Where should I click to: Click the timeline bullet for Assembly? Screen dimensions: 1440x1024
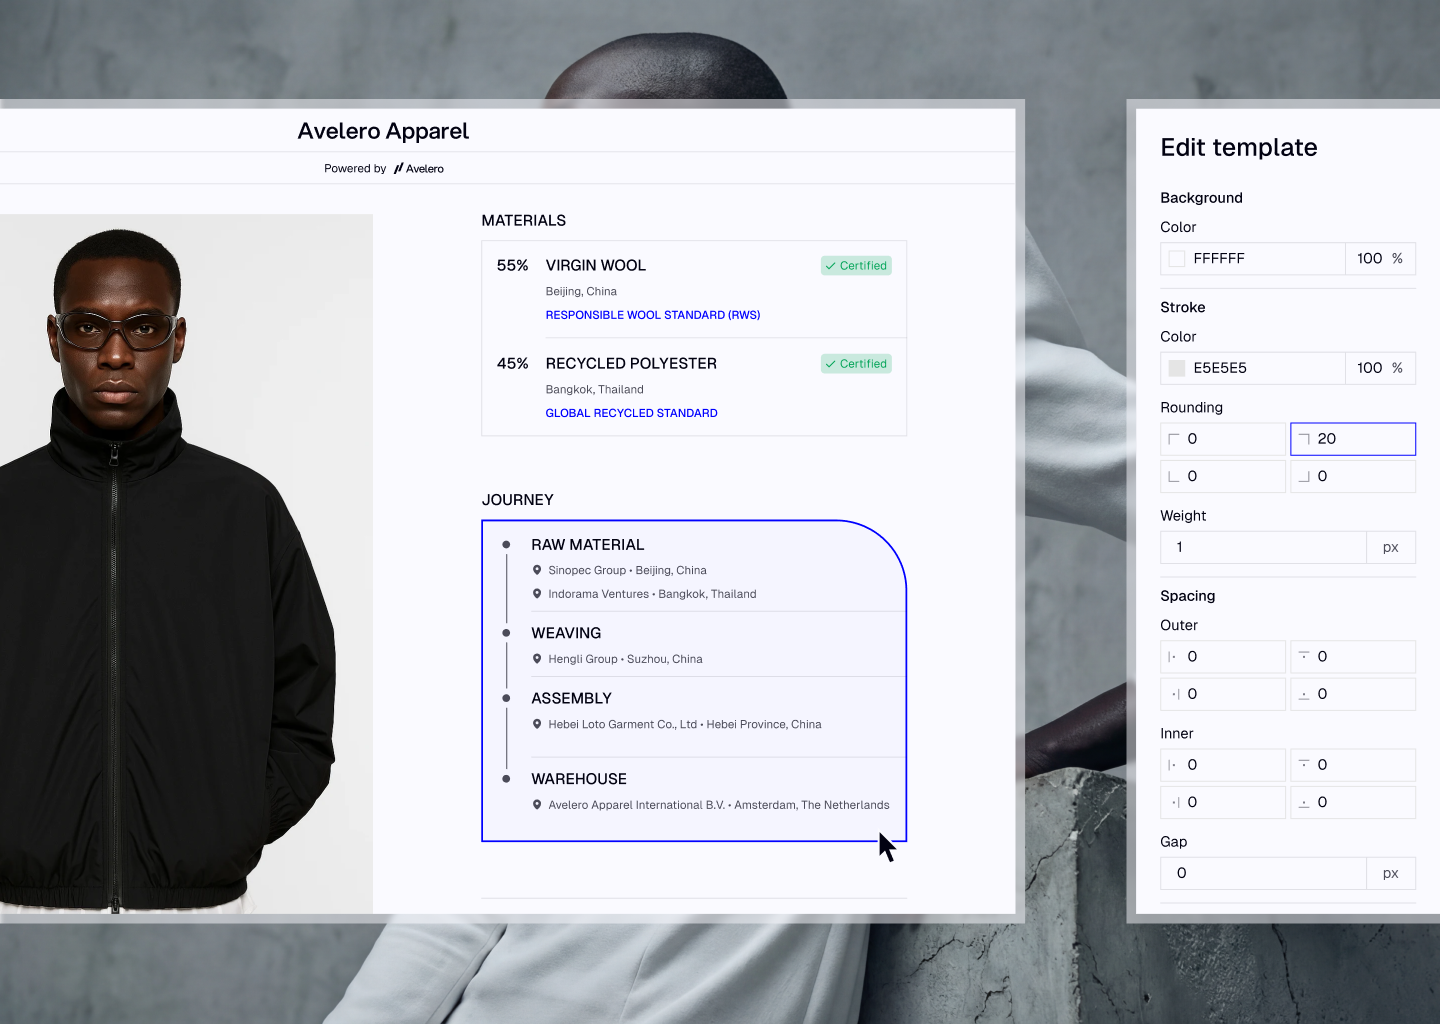(506, 698)
